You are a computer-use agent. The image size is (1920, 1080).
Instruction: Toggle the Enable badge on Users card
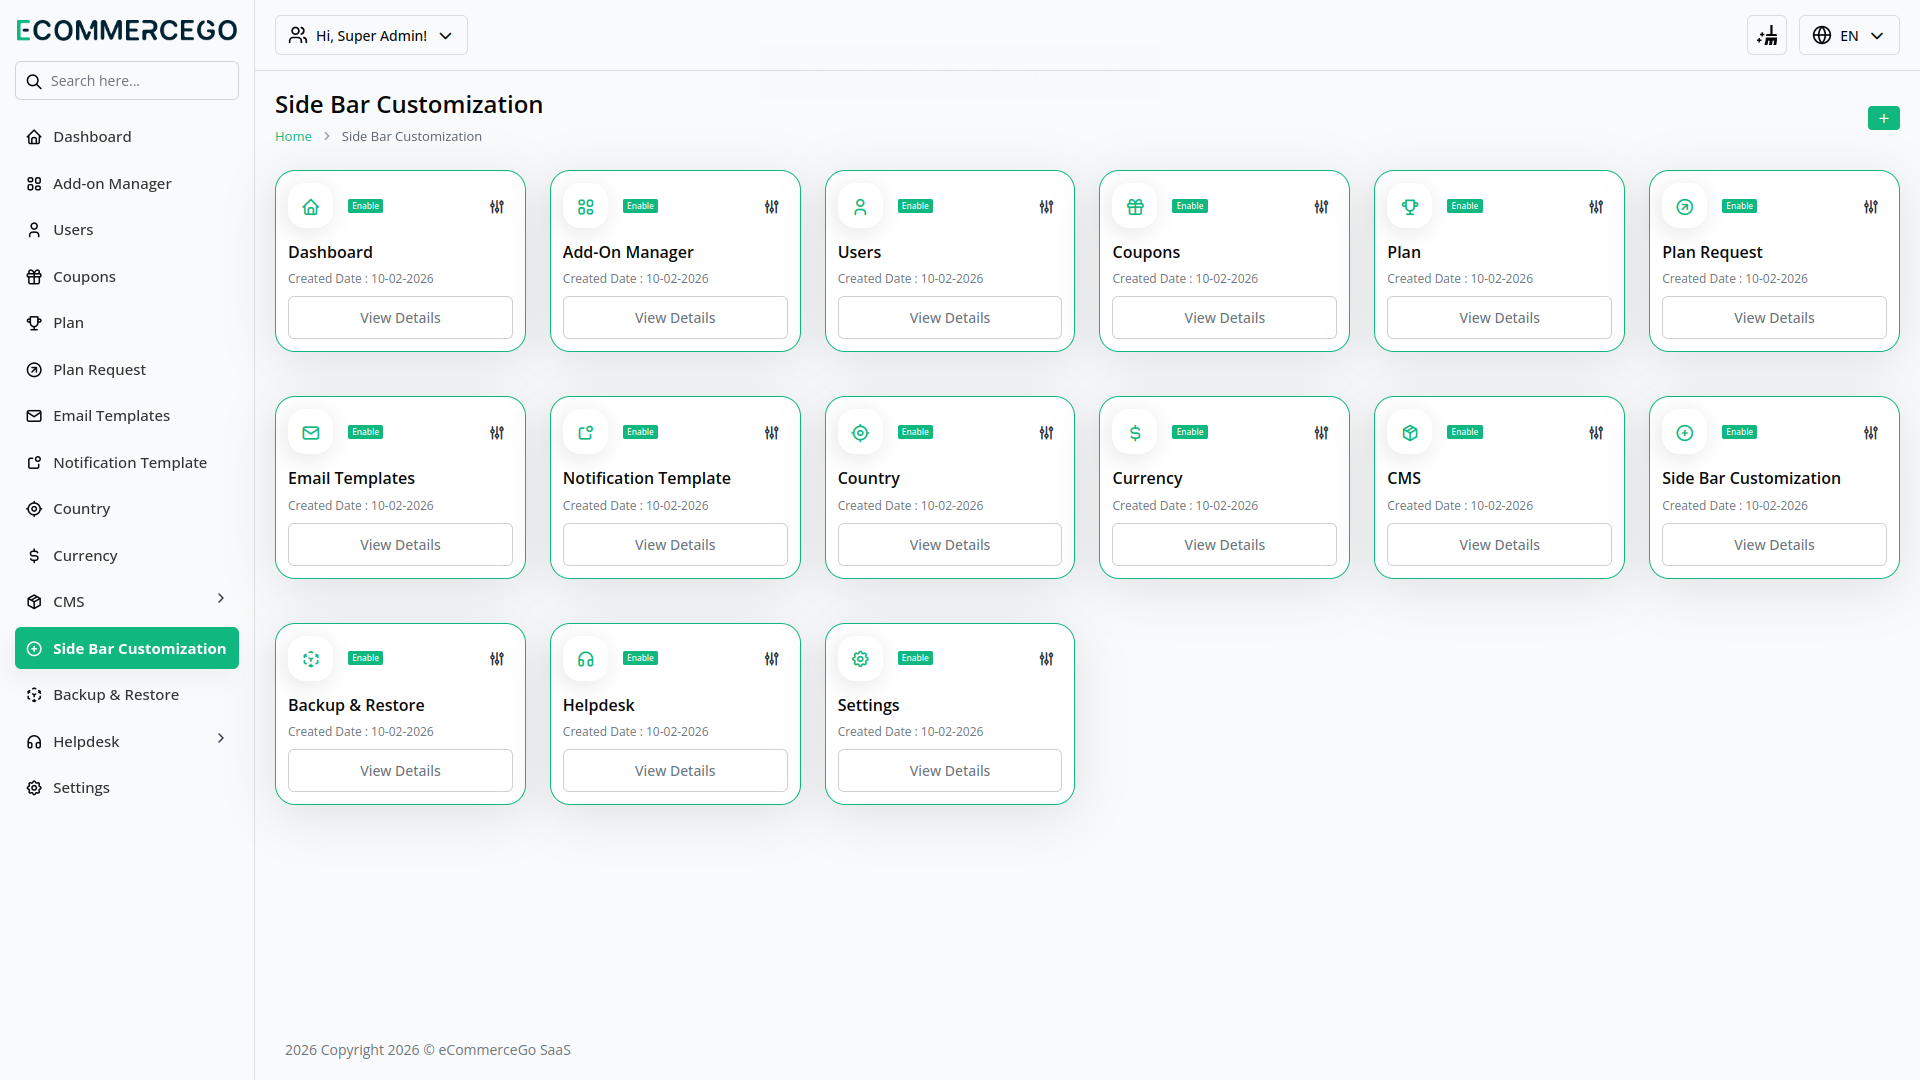click(915, 206)
